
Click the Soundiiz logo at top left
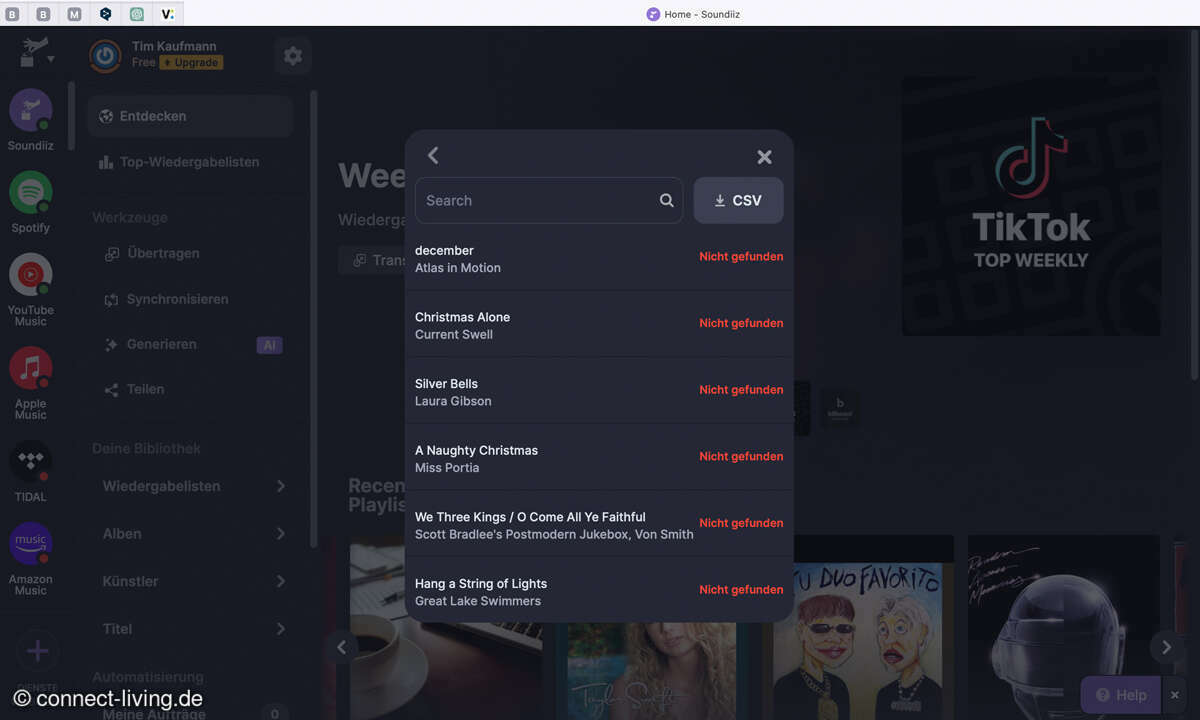pyautogui.click(x=34, y=50)
